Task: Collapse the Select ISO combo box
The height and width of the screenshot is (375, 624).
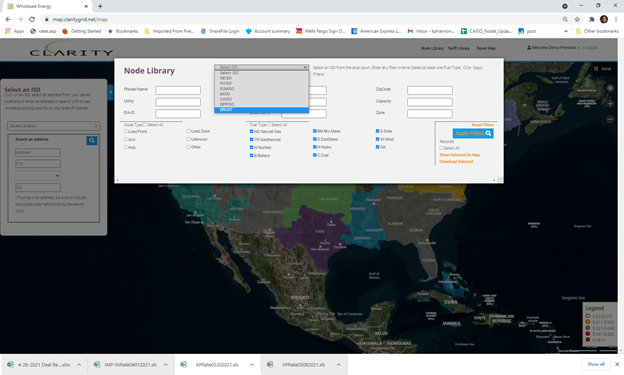Action: 261,67
